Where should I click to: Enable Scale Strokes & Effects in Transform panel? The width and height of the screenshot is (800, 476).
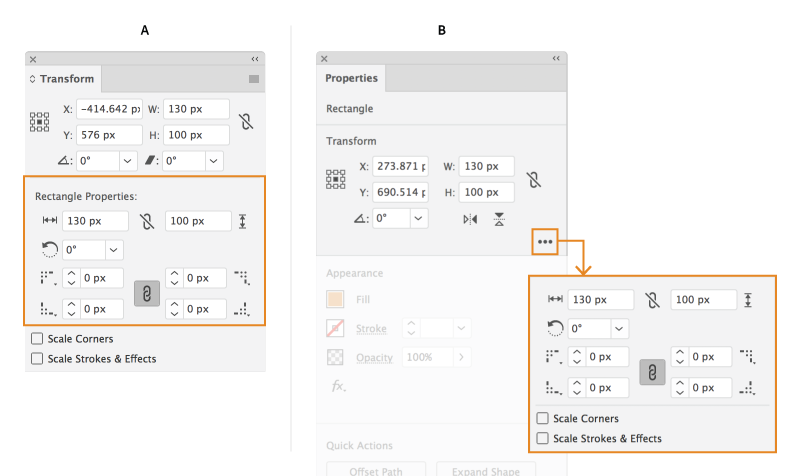click(37, 358)
